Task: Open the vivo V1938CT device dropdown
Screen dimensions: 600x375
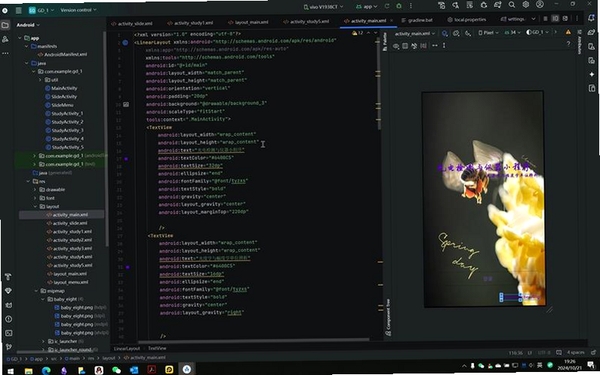Action: tap(323, 7)
